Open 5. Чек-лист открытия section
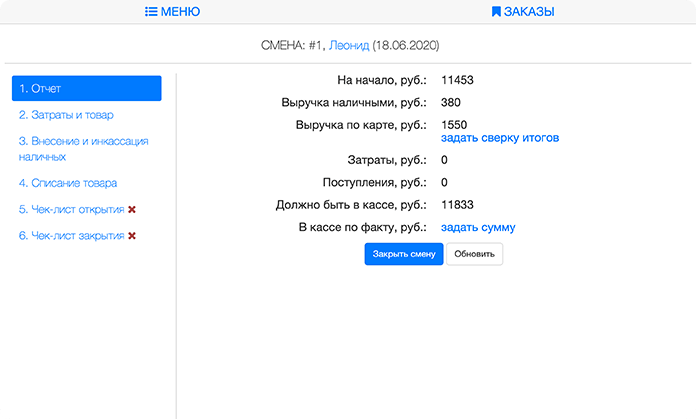 [70, 210]
